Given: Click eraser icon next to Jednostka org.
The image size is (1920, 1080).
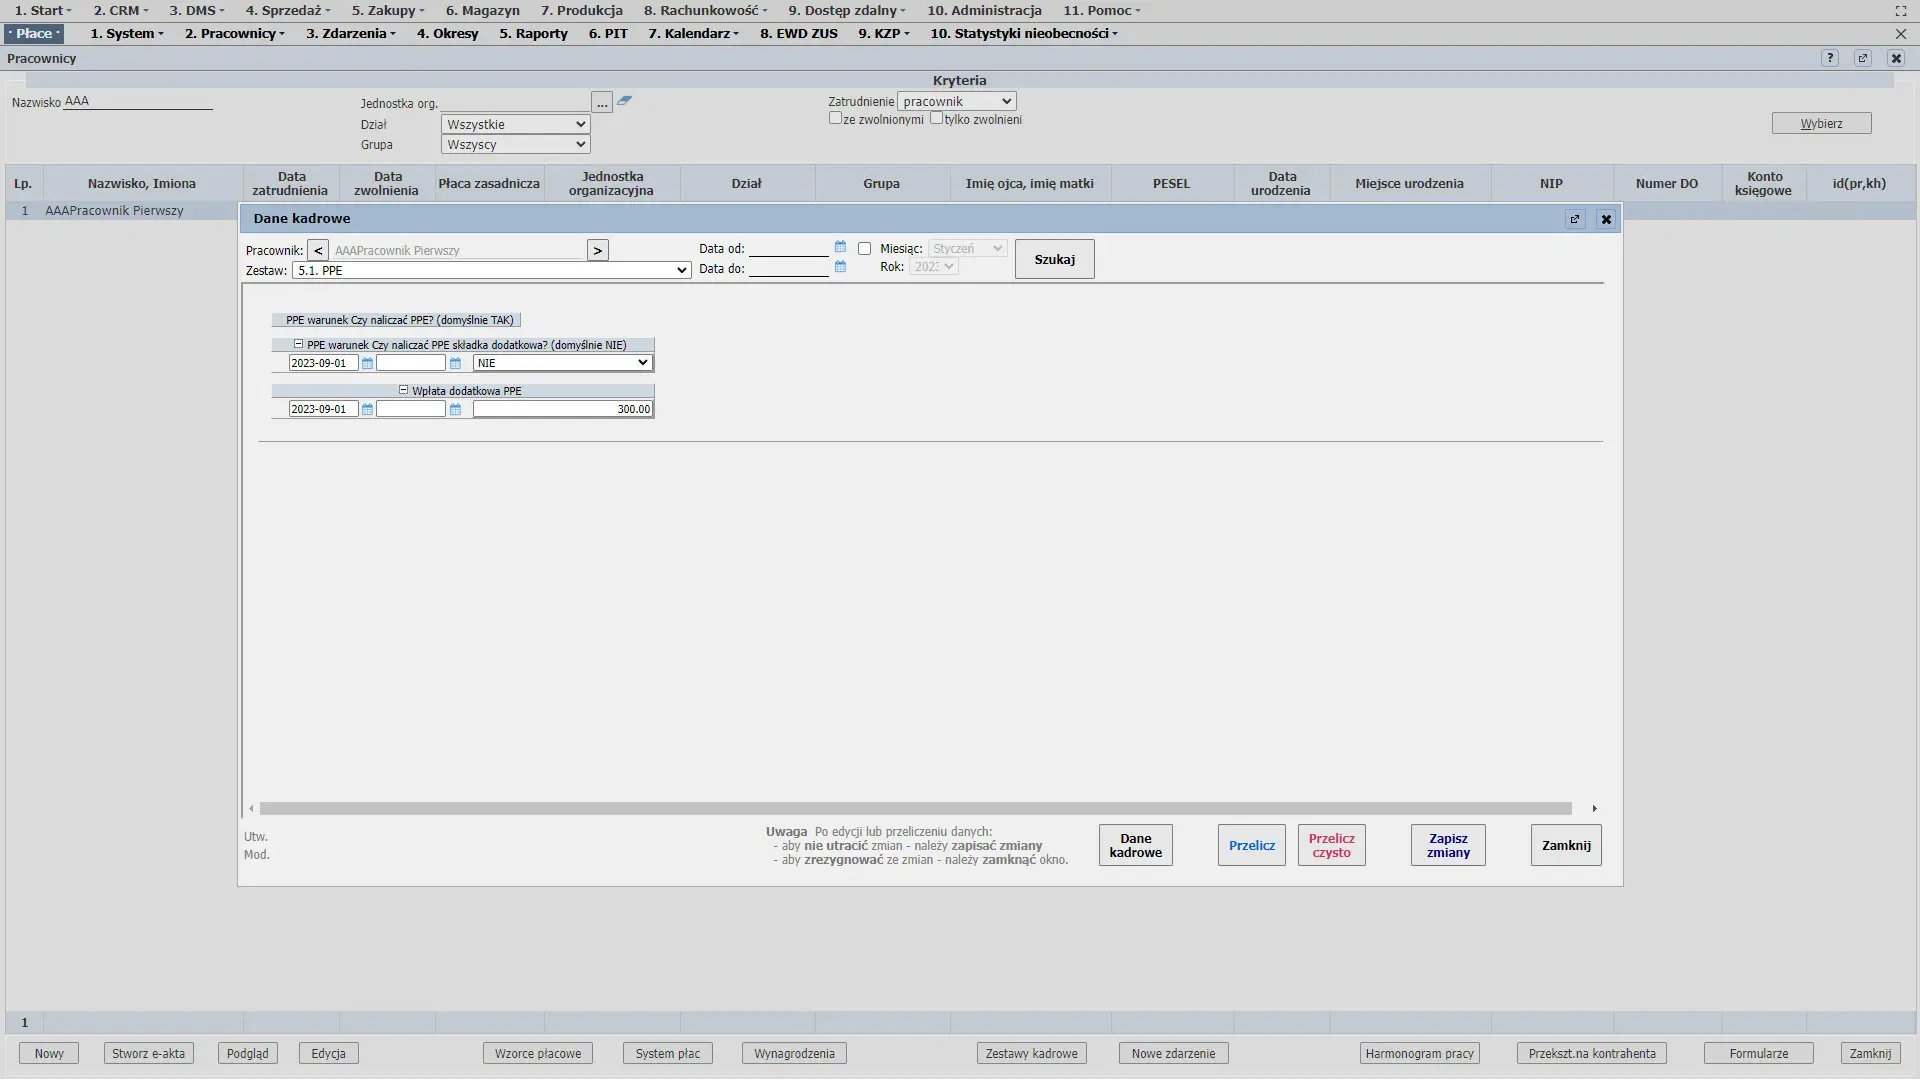Looking at the screenshot, I should coord(624,100).
